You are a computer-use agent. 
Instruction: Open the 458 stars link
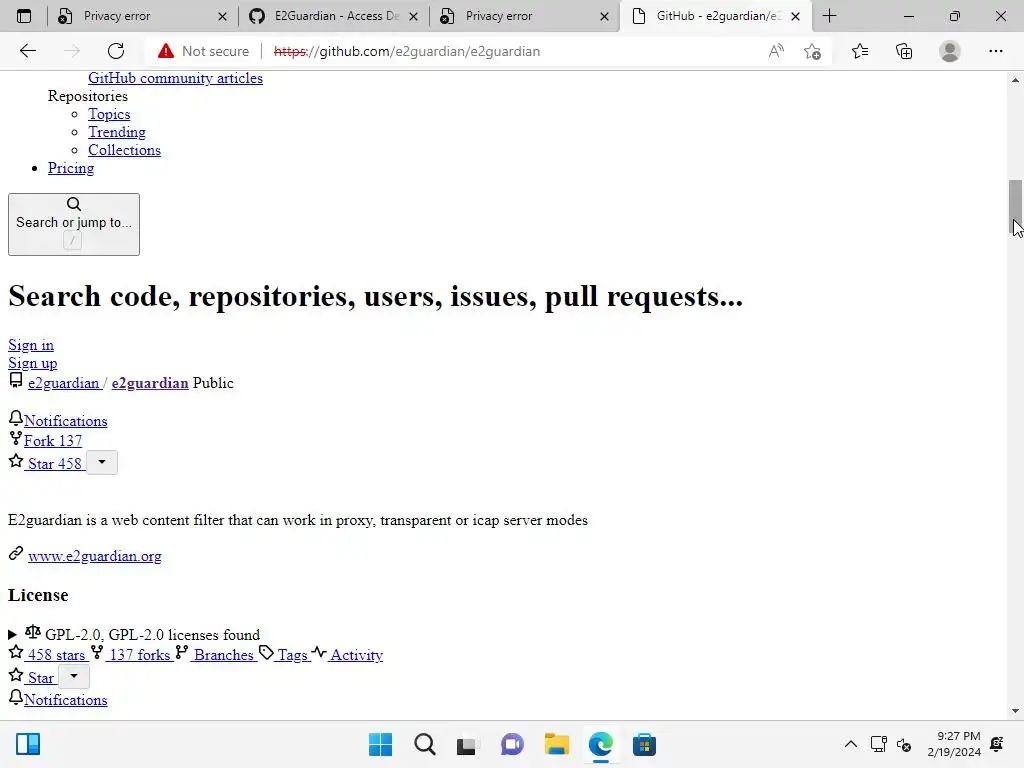tap(56, 655)
